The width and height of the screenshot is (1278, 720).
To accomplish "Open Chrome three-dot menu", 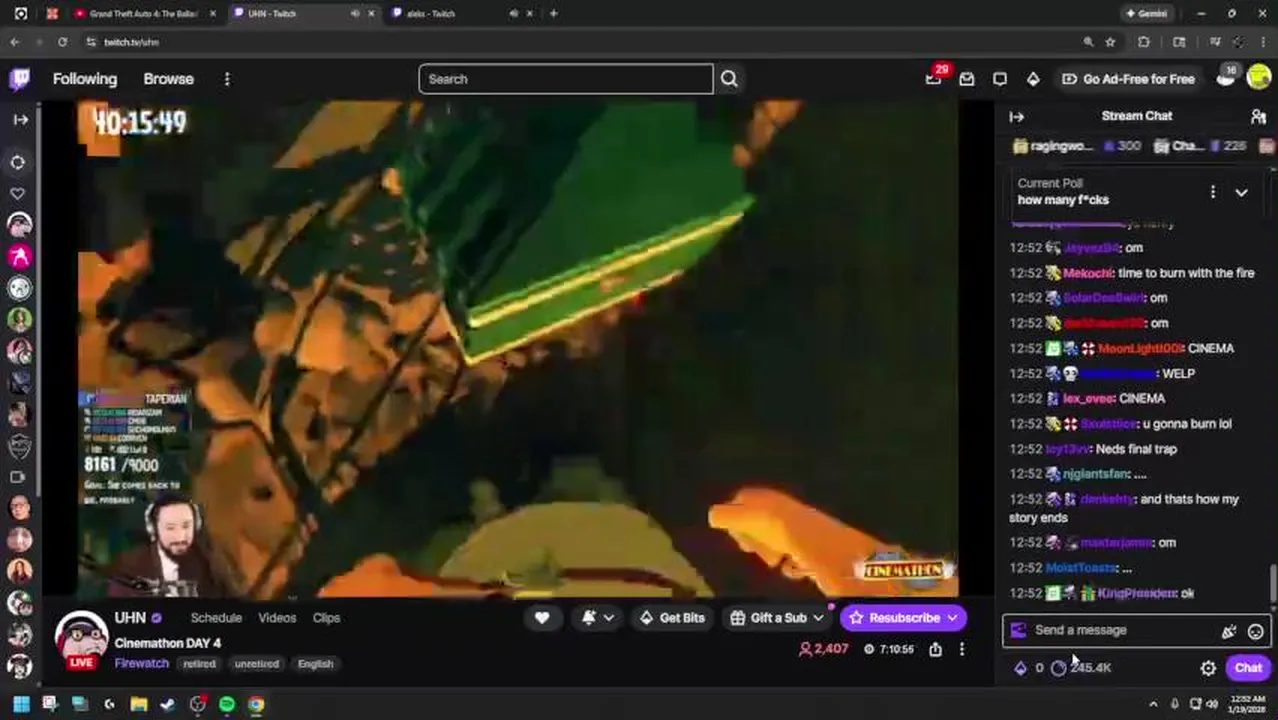I will coord(1263,42).
